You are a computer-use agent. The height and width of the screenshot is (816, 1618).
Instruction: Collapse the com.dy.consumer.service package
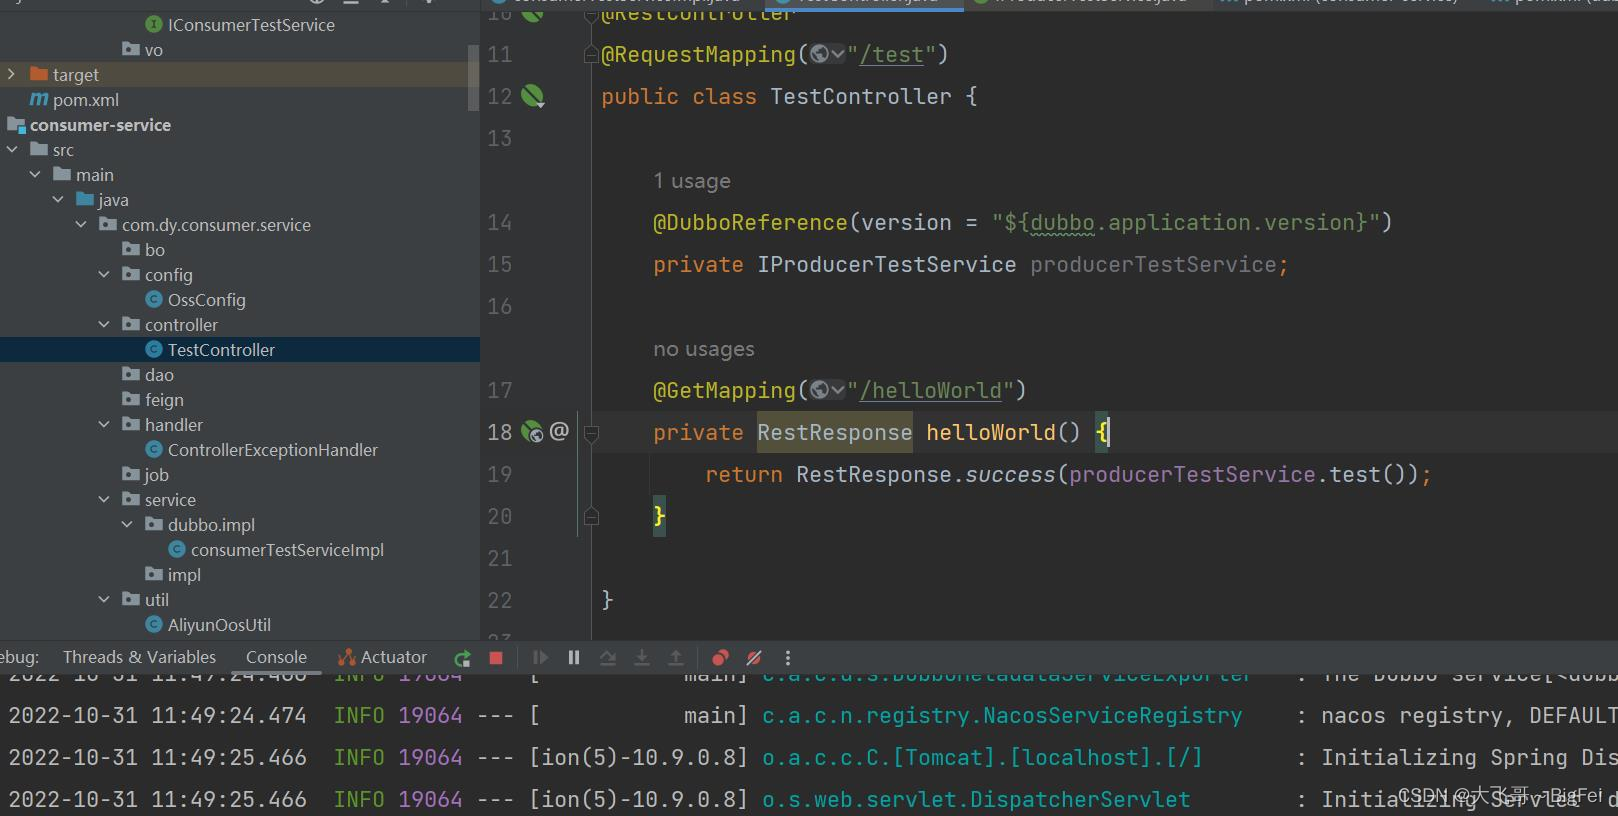point(81,224)
